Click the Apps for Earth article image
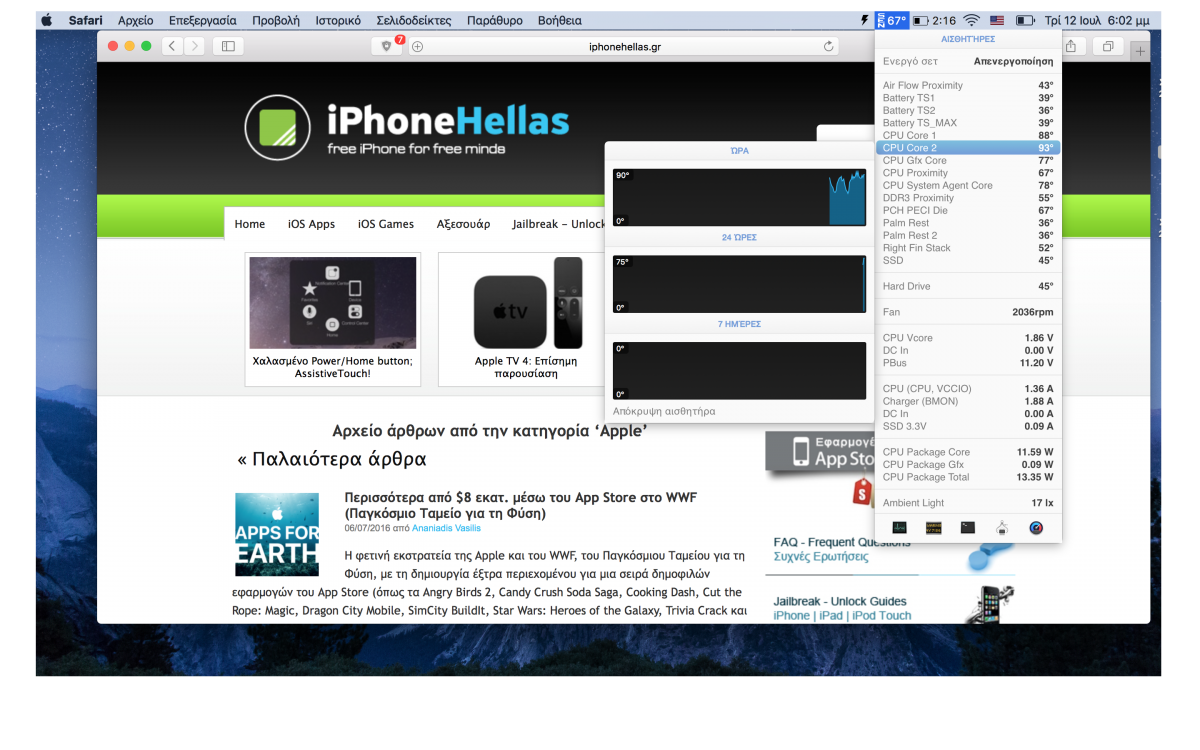The image size is (1200, 750). pos(277,534)
